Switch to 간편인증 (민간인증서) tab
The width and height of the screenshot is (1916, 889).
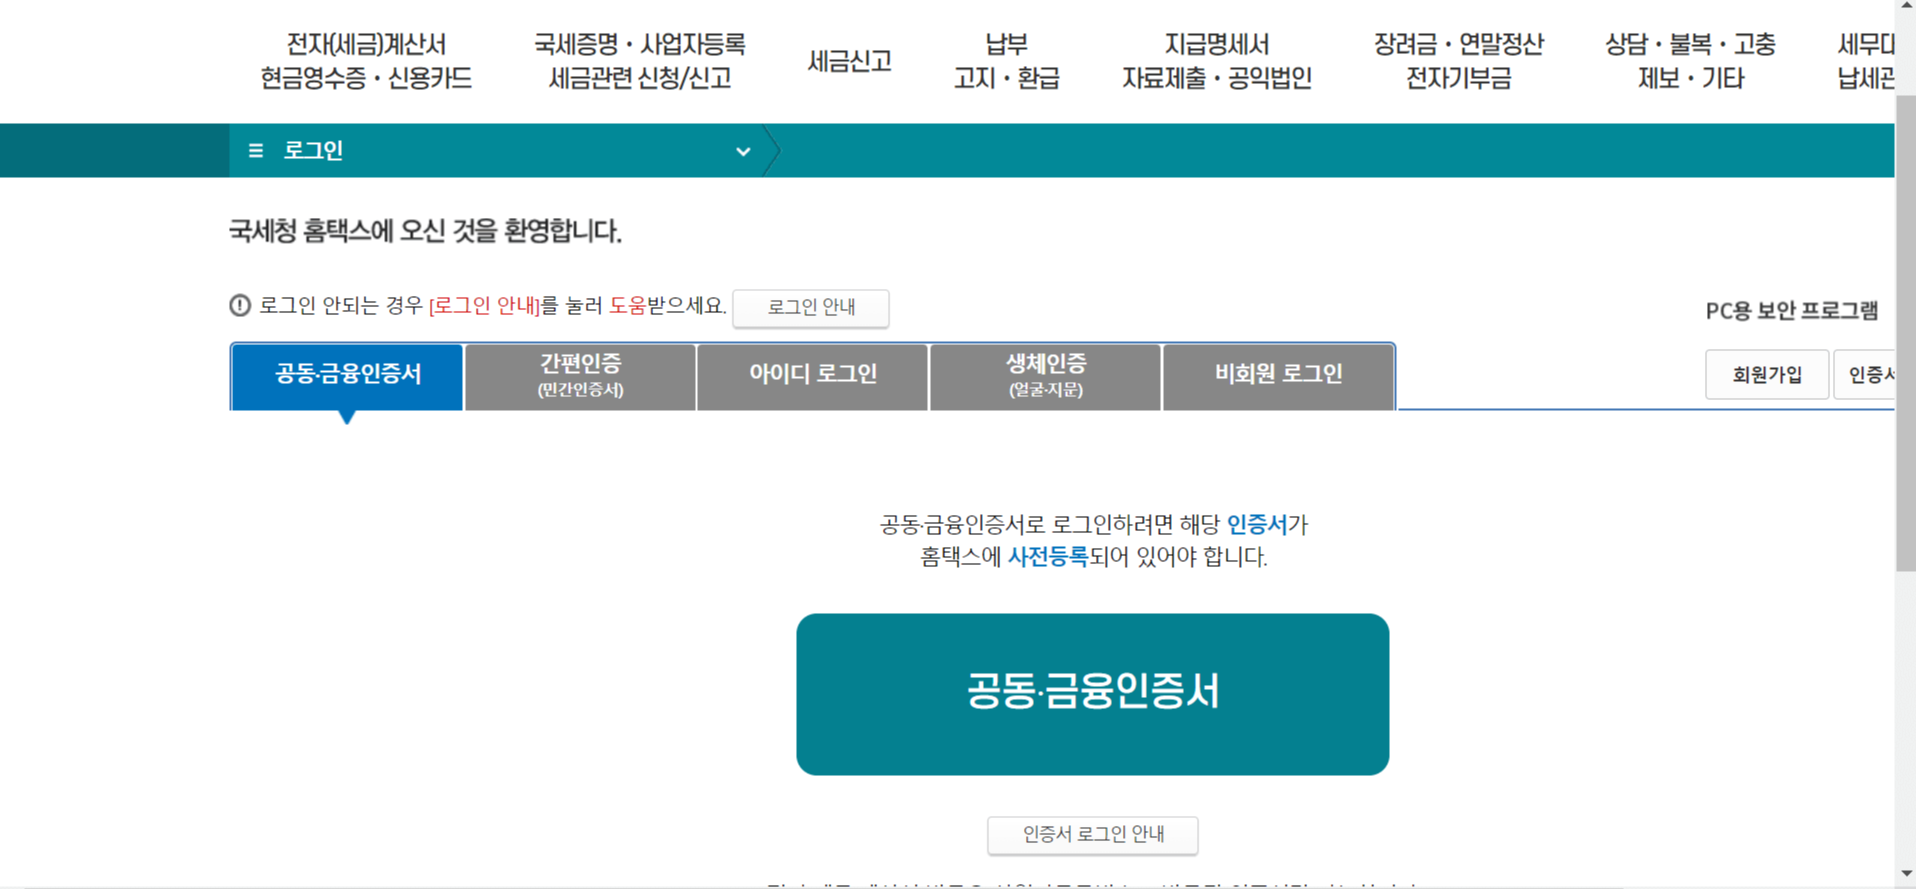click(x=580, y=376)
